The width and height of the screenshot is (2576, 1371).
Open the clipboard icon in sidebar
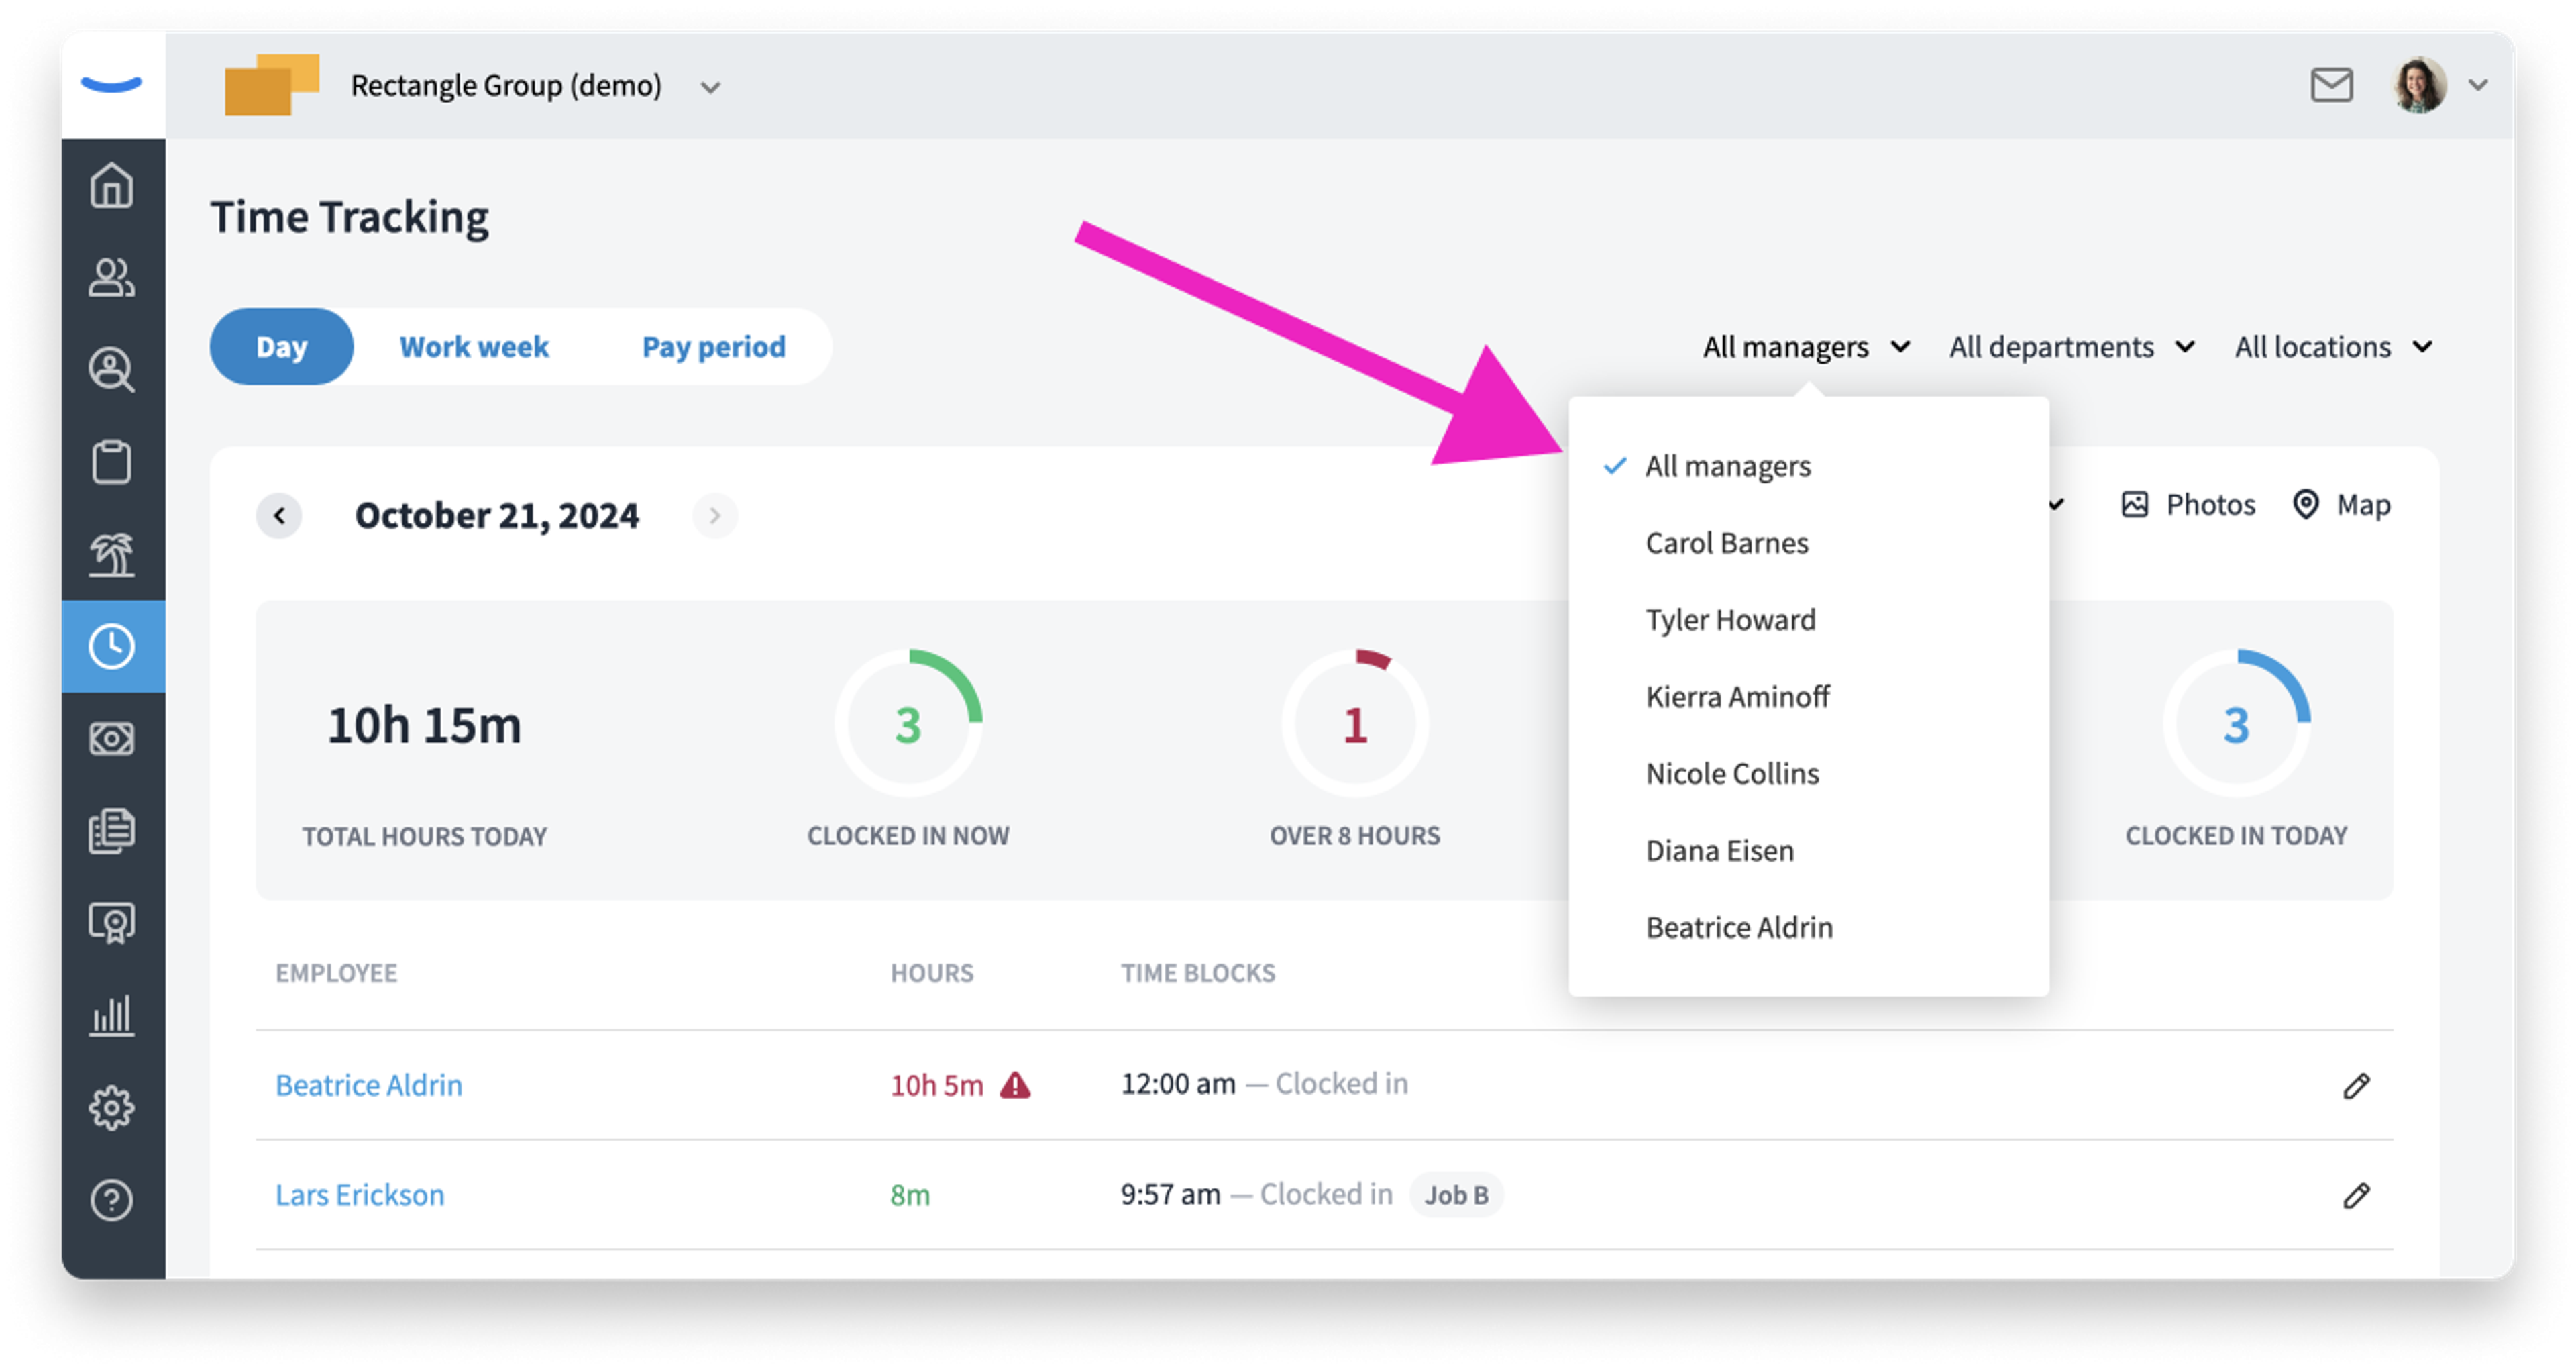tap(112, 461)
